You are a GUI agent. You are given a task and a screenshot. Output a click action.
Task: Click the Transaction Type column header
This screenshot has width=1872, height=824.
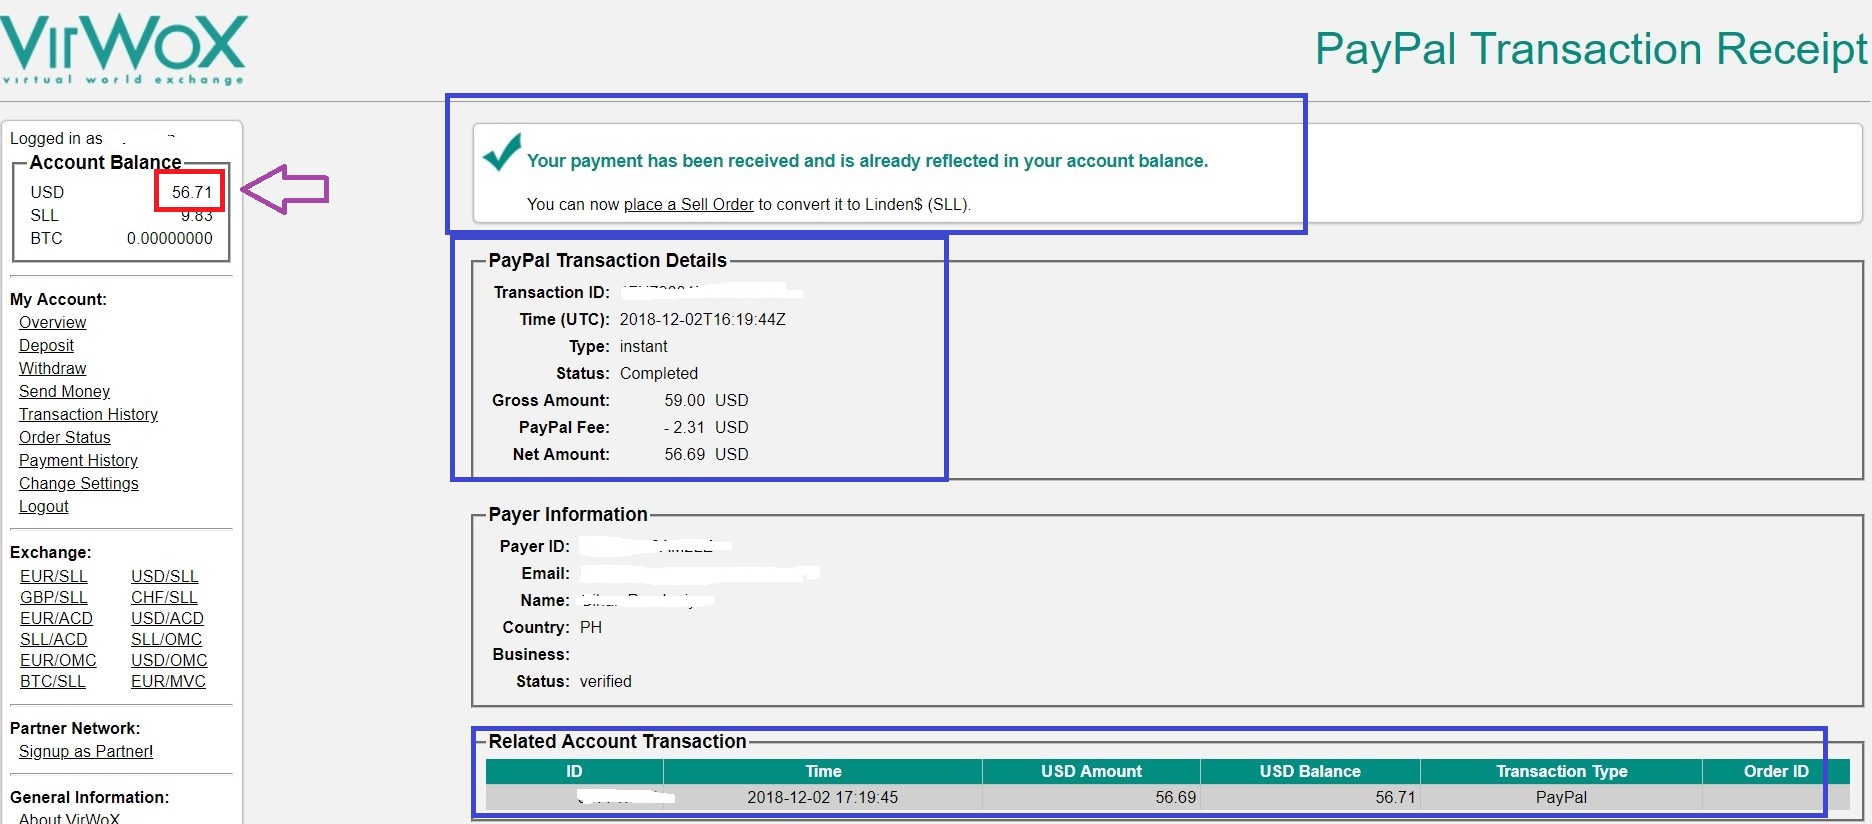[x=1561, y=771]
